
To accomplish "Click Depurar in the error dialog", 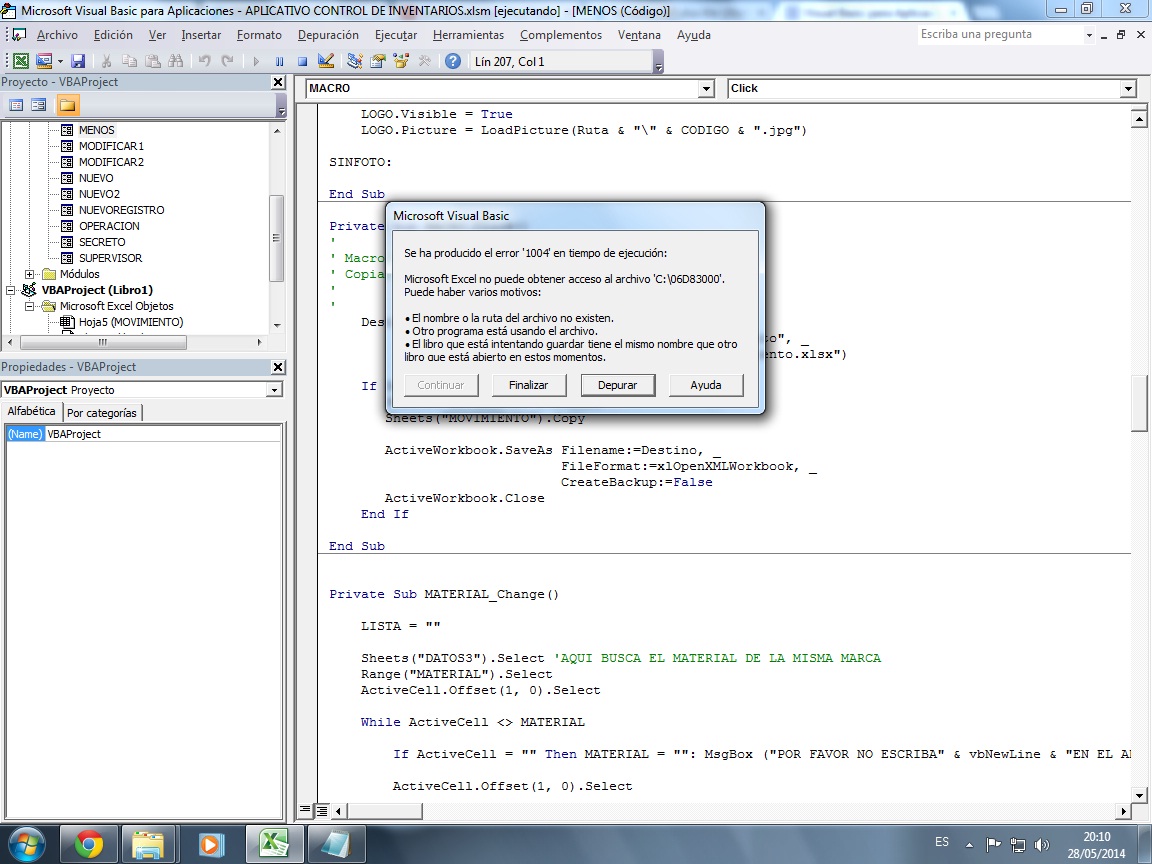I will [x=617, y=385].
